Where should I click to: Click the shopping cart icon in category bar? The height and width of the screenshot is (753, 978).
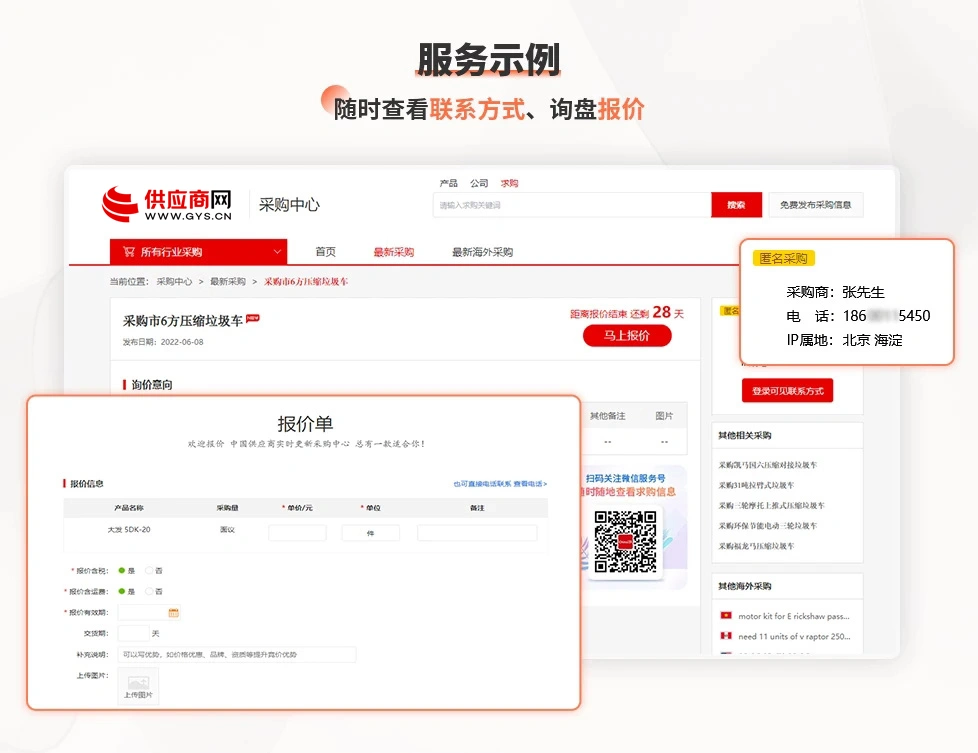click(128, 252)
